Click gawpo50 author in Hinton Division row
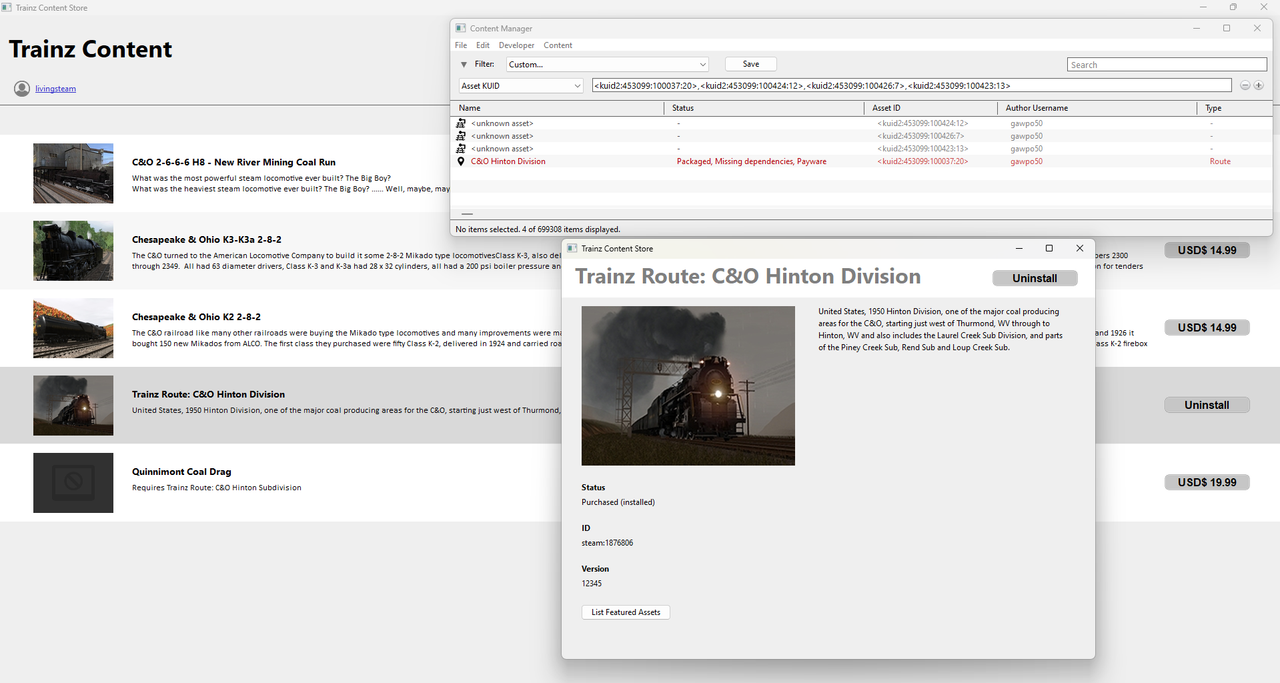The image size is (1280, 683). point(1026,161)
